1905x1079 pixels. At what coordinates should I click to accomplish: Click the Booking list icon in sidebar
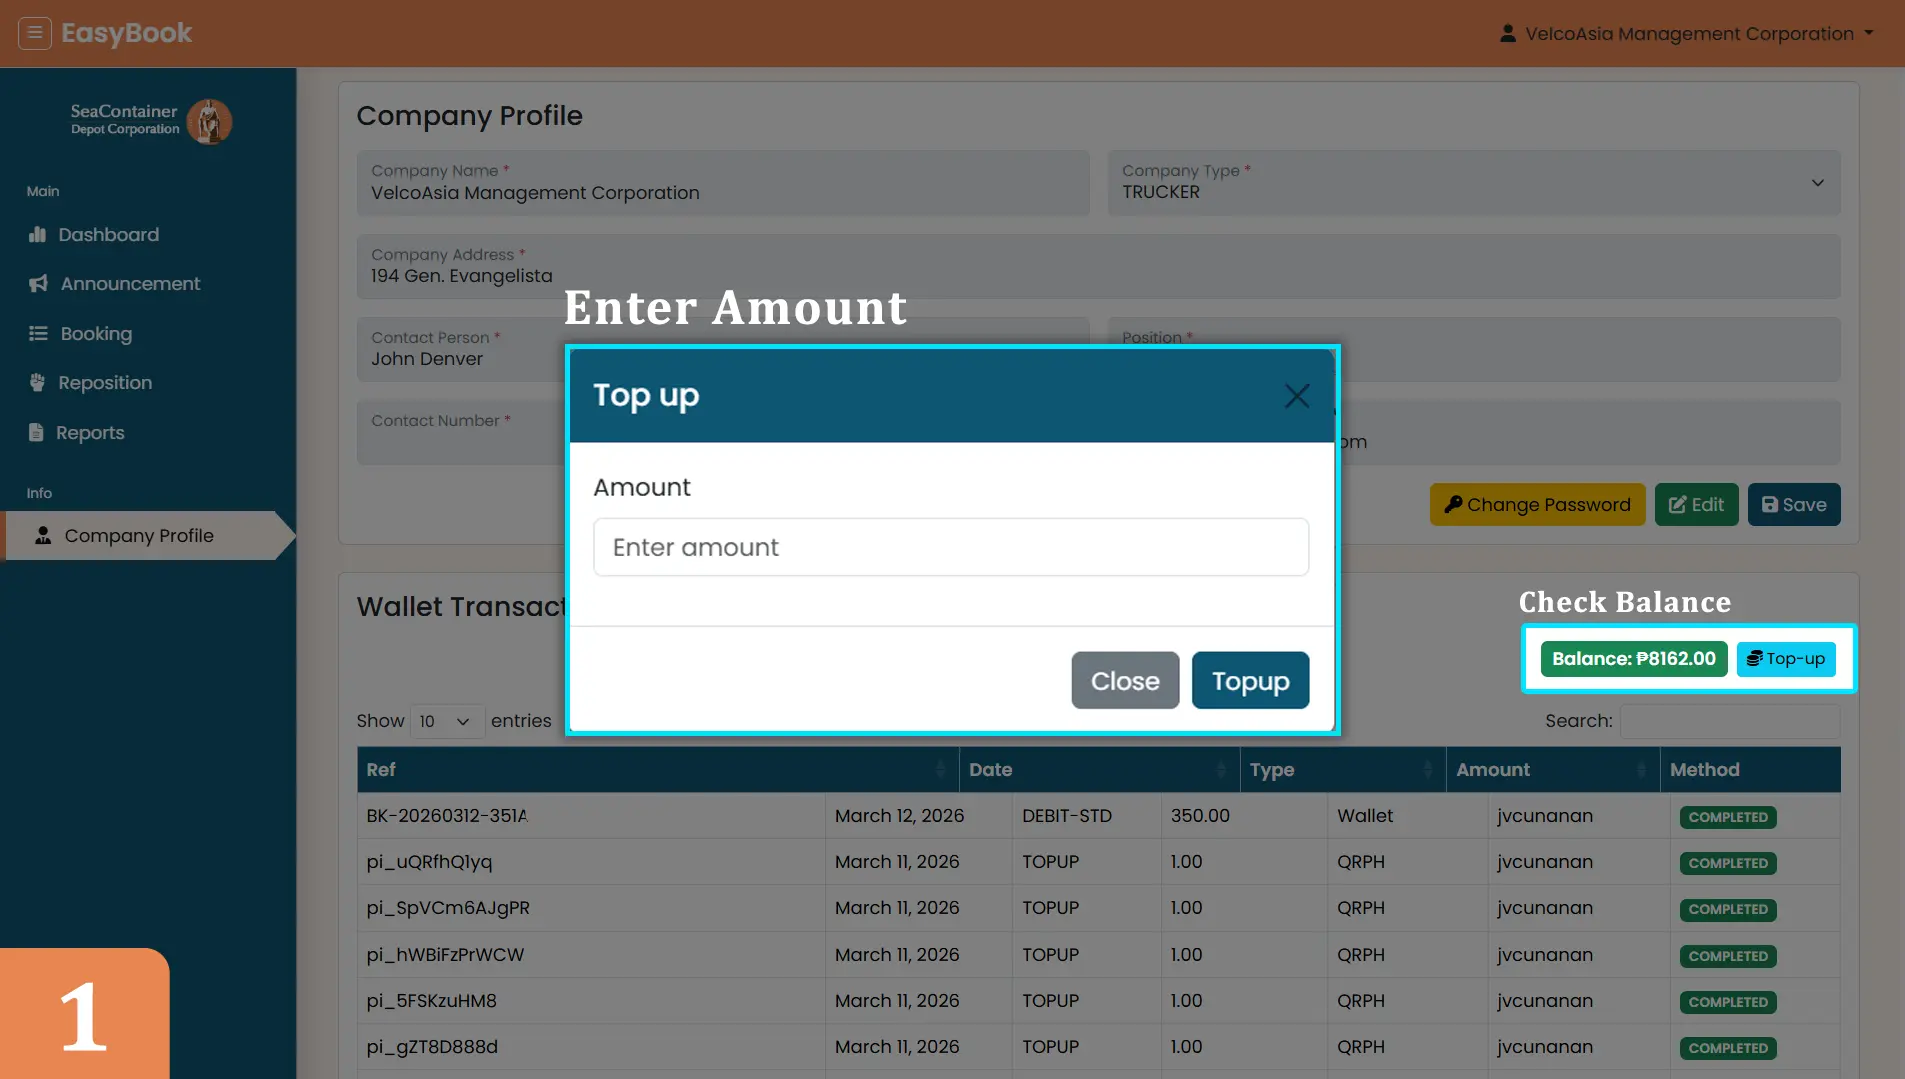[38, 334]
